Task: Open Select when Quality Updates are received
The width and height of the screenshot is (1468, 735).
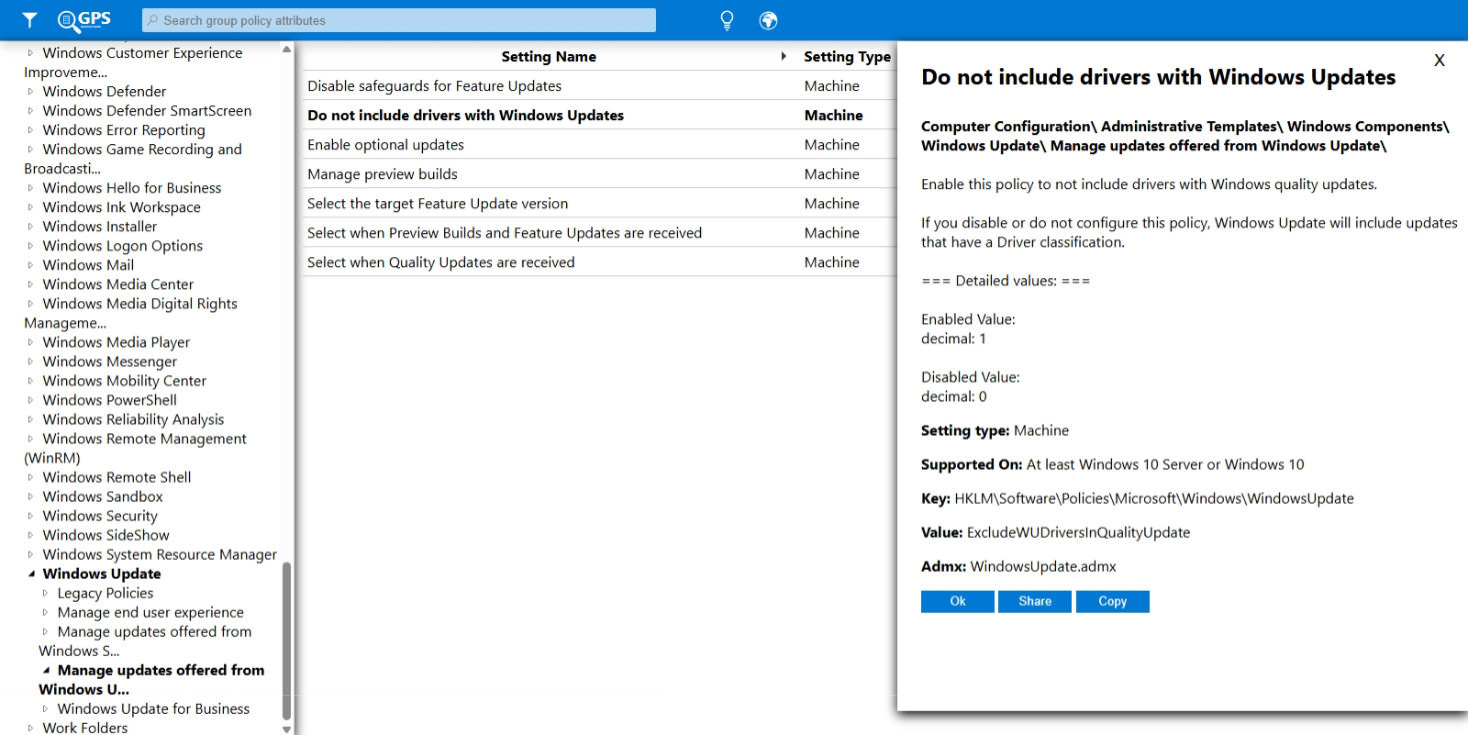Action: (x=441, y=262)
